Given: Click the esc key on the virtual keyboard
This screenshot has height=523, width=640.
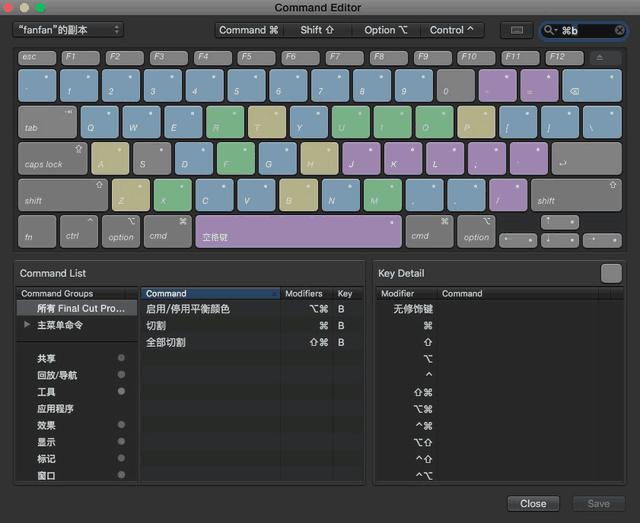Looking at the screenshot, I should pyautogui.click(x=37, y=58).
